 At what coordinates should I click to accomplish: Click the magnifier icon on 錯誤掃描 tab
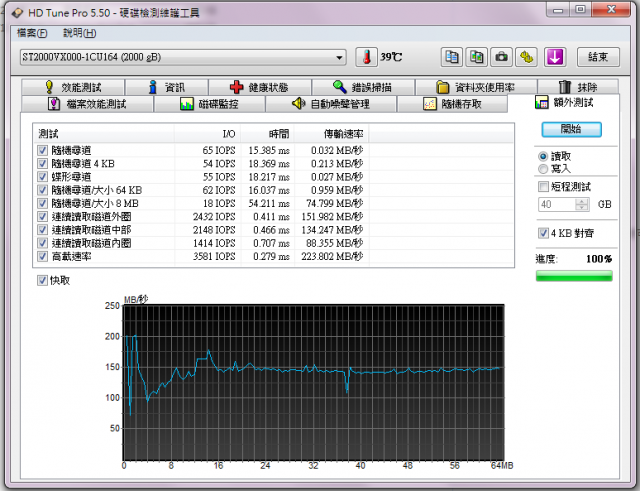point(340,87)
